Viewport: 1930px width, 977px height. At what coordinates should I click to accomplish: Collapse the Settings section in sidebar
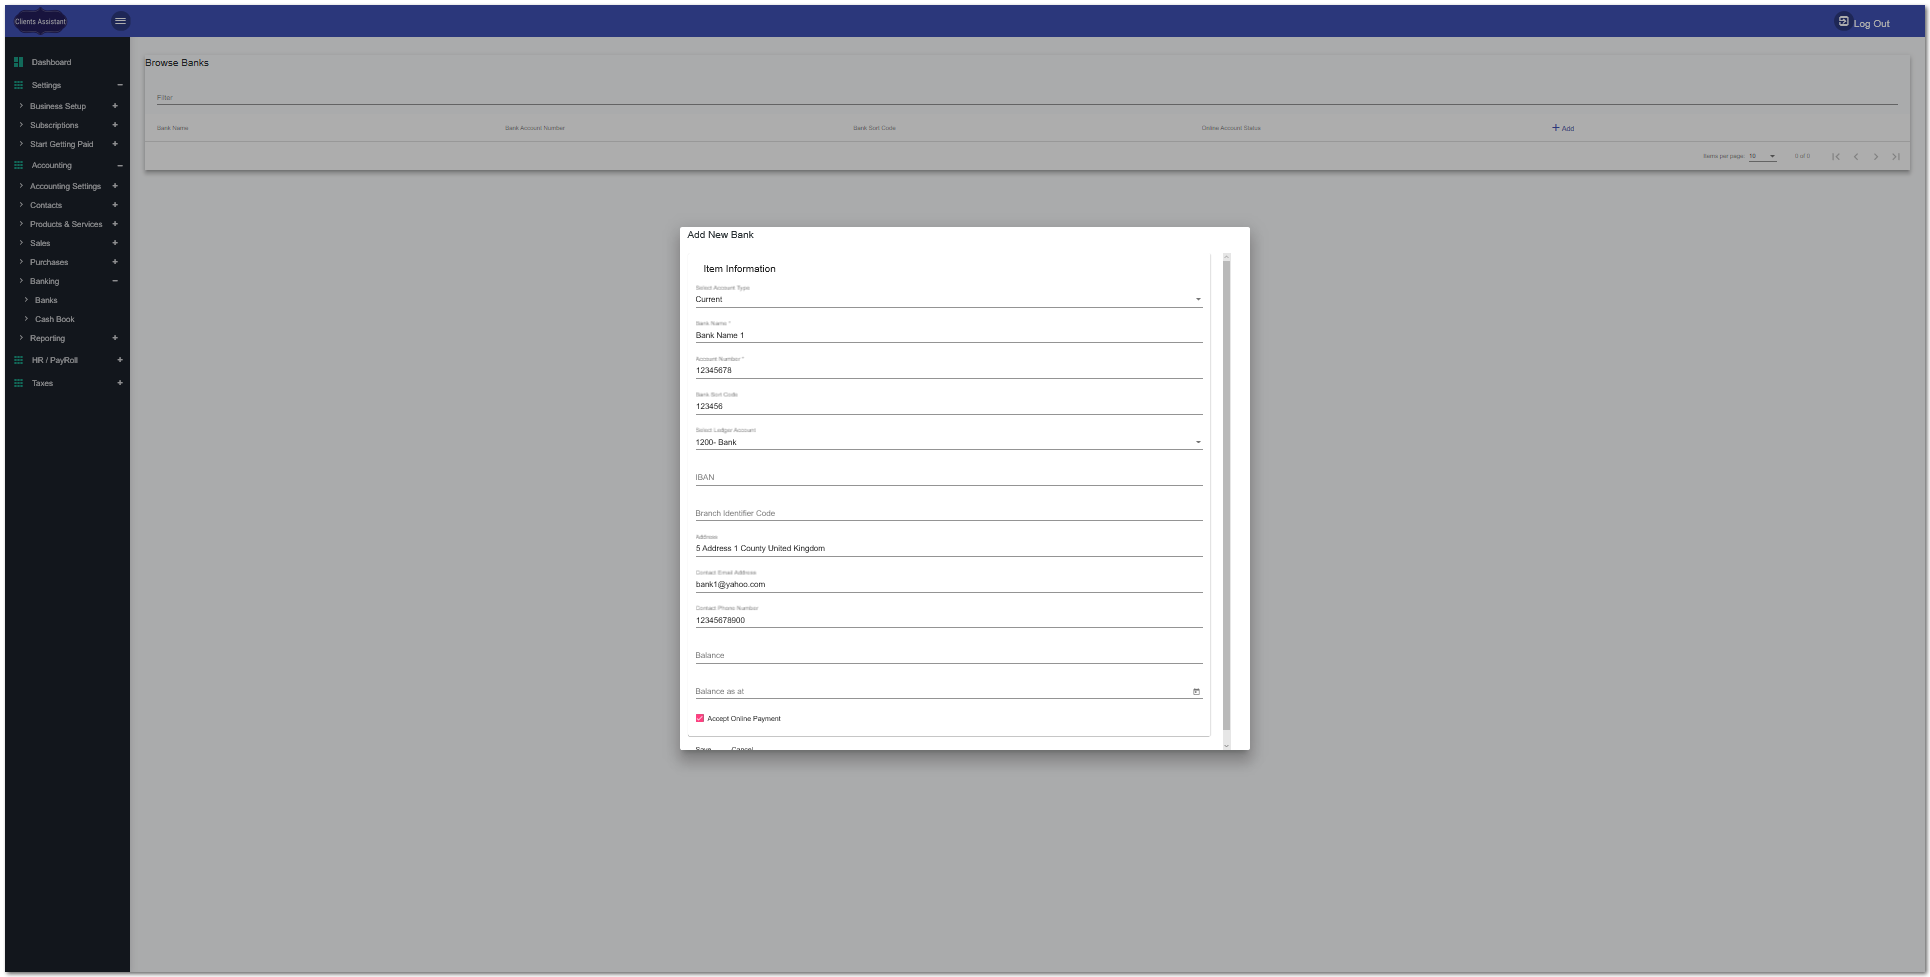(x=119, y=85)
